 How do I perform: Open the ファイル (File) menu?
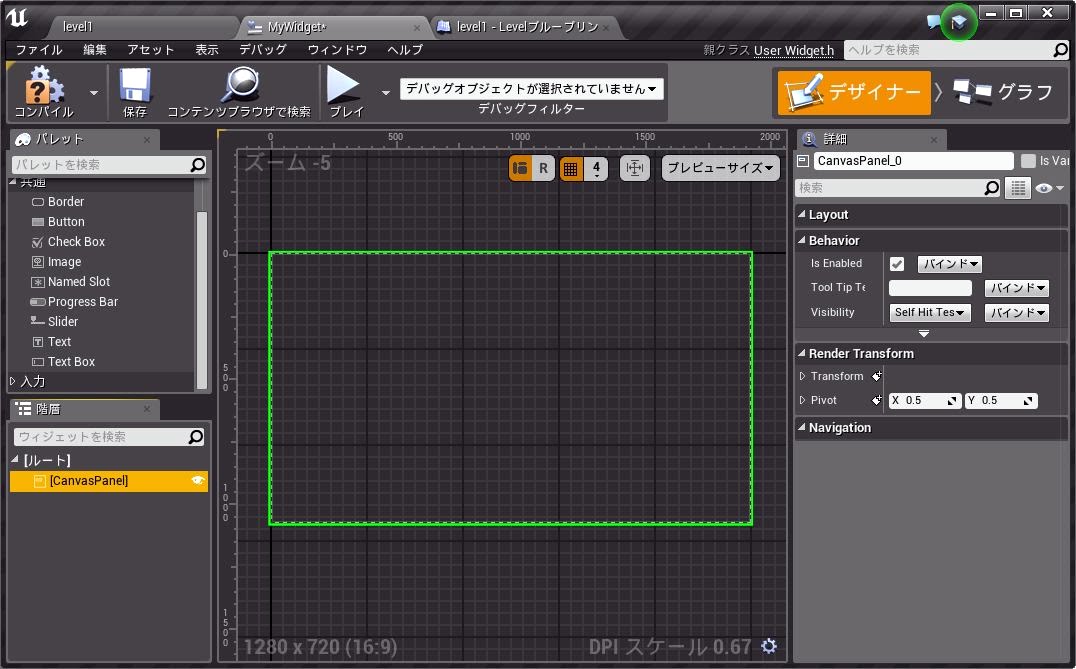tap(39, 49)
